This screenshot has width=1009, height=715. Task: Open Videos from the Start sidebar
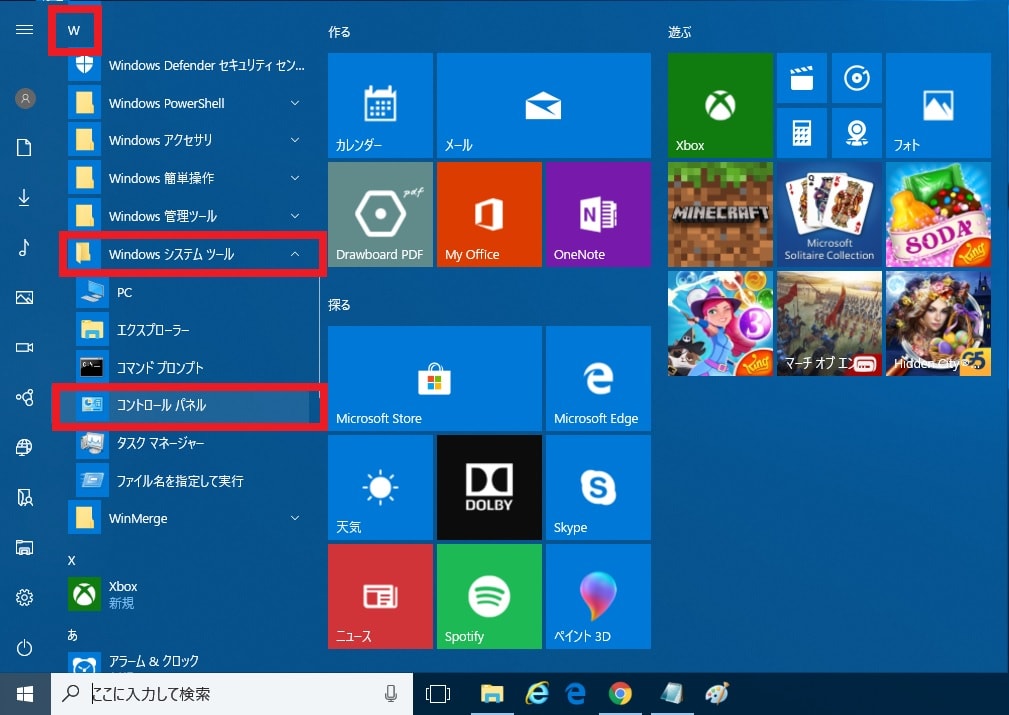(x=24, y=348)
